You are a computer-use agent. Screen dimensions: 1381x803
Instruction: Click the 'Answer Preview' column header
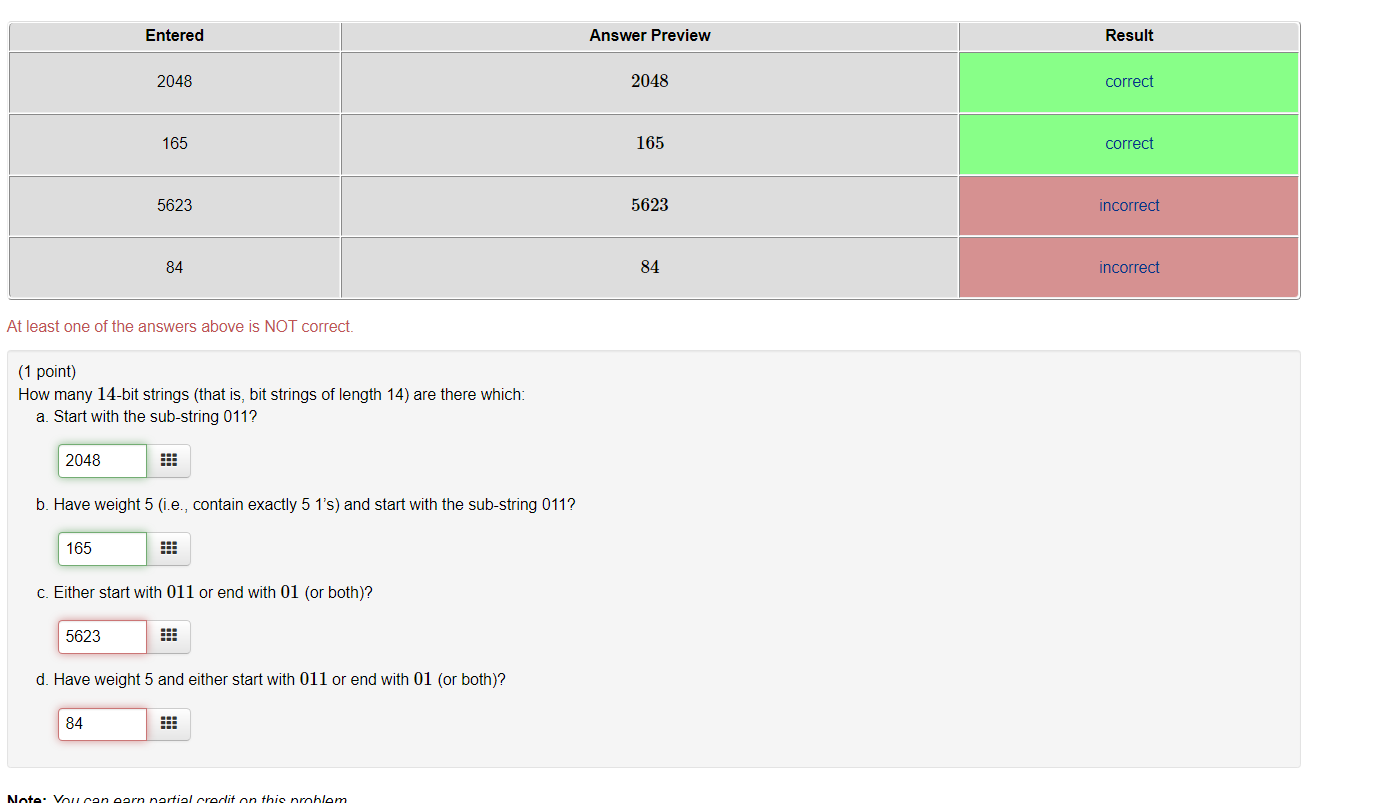pos(649,36)
